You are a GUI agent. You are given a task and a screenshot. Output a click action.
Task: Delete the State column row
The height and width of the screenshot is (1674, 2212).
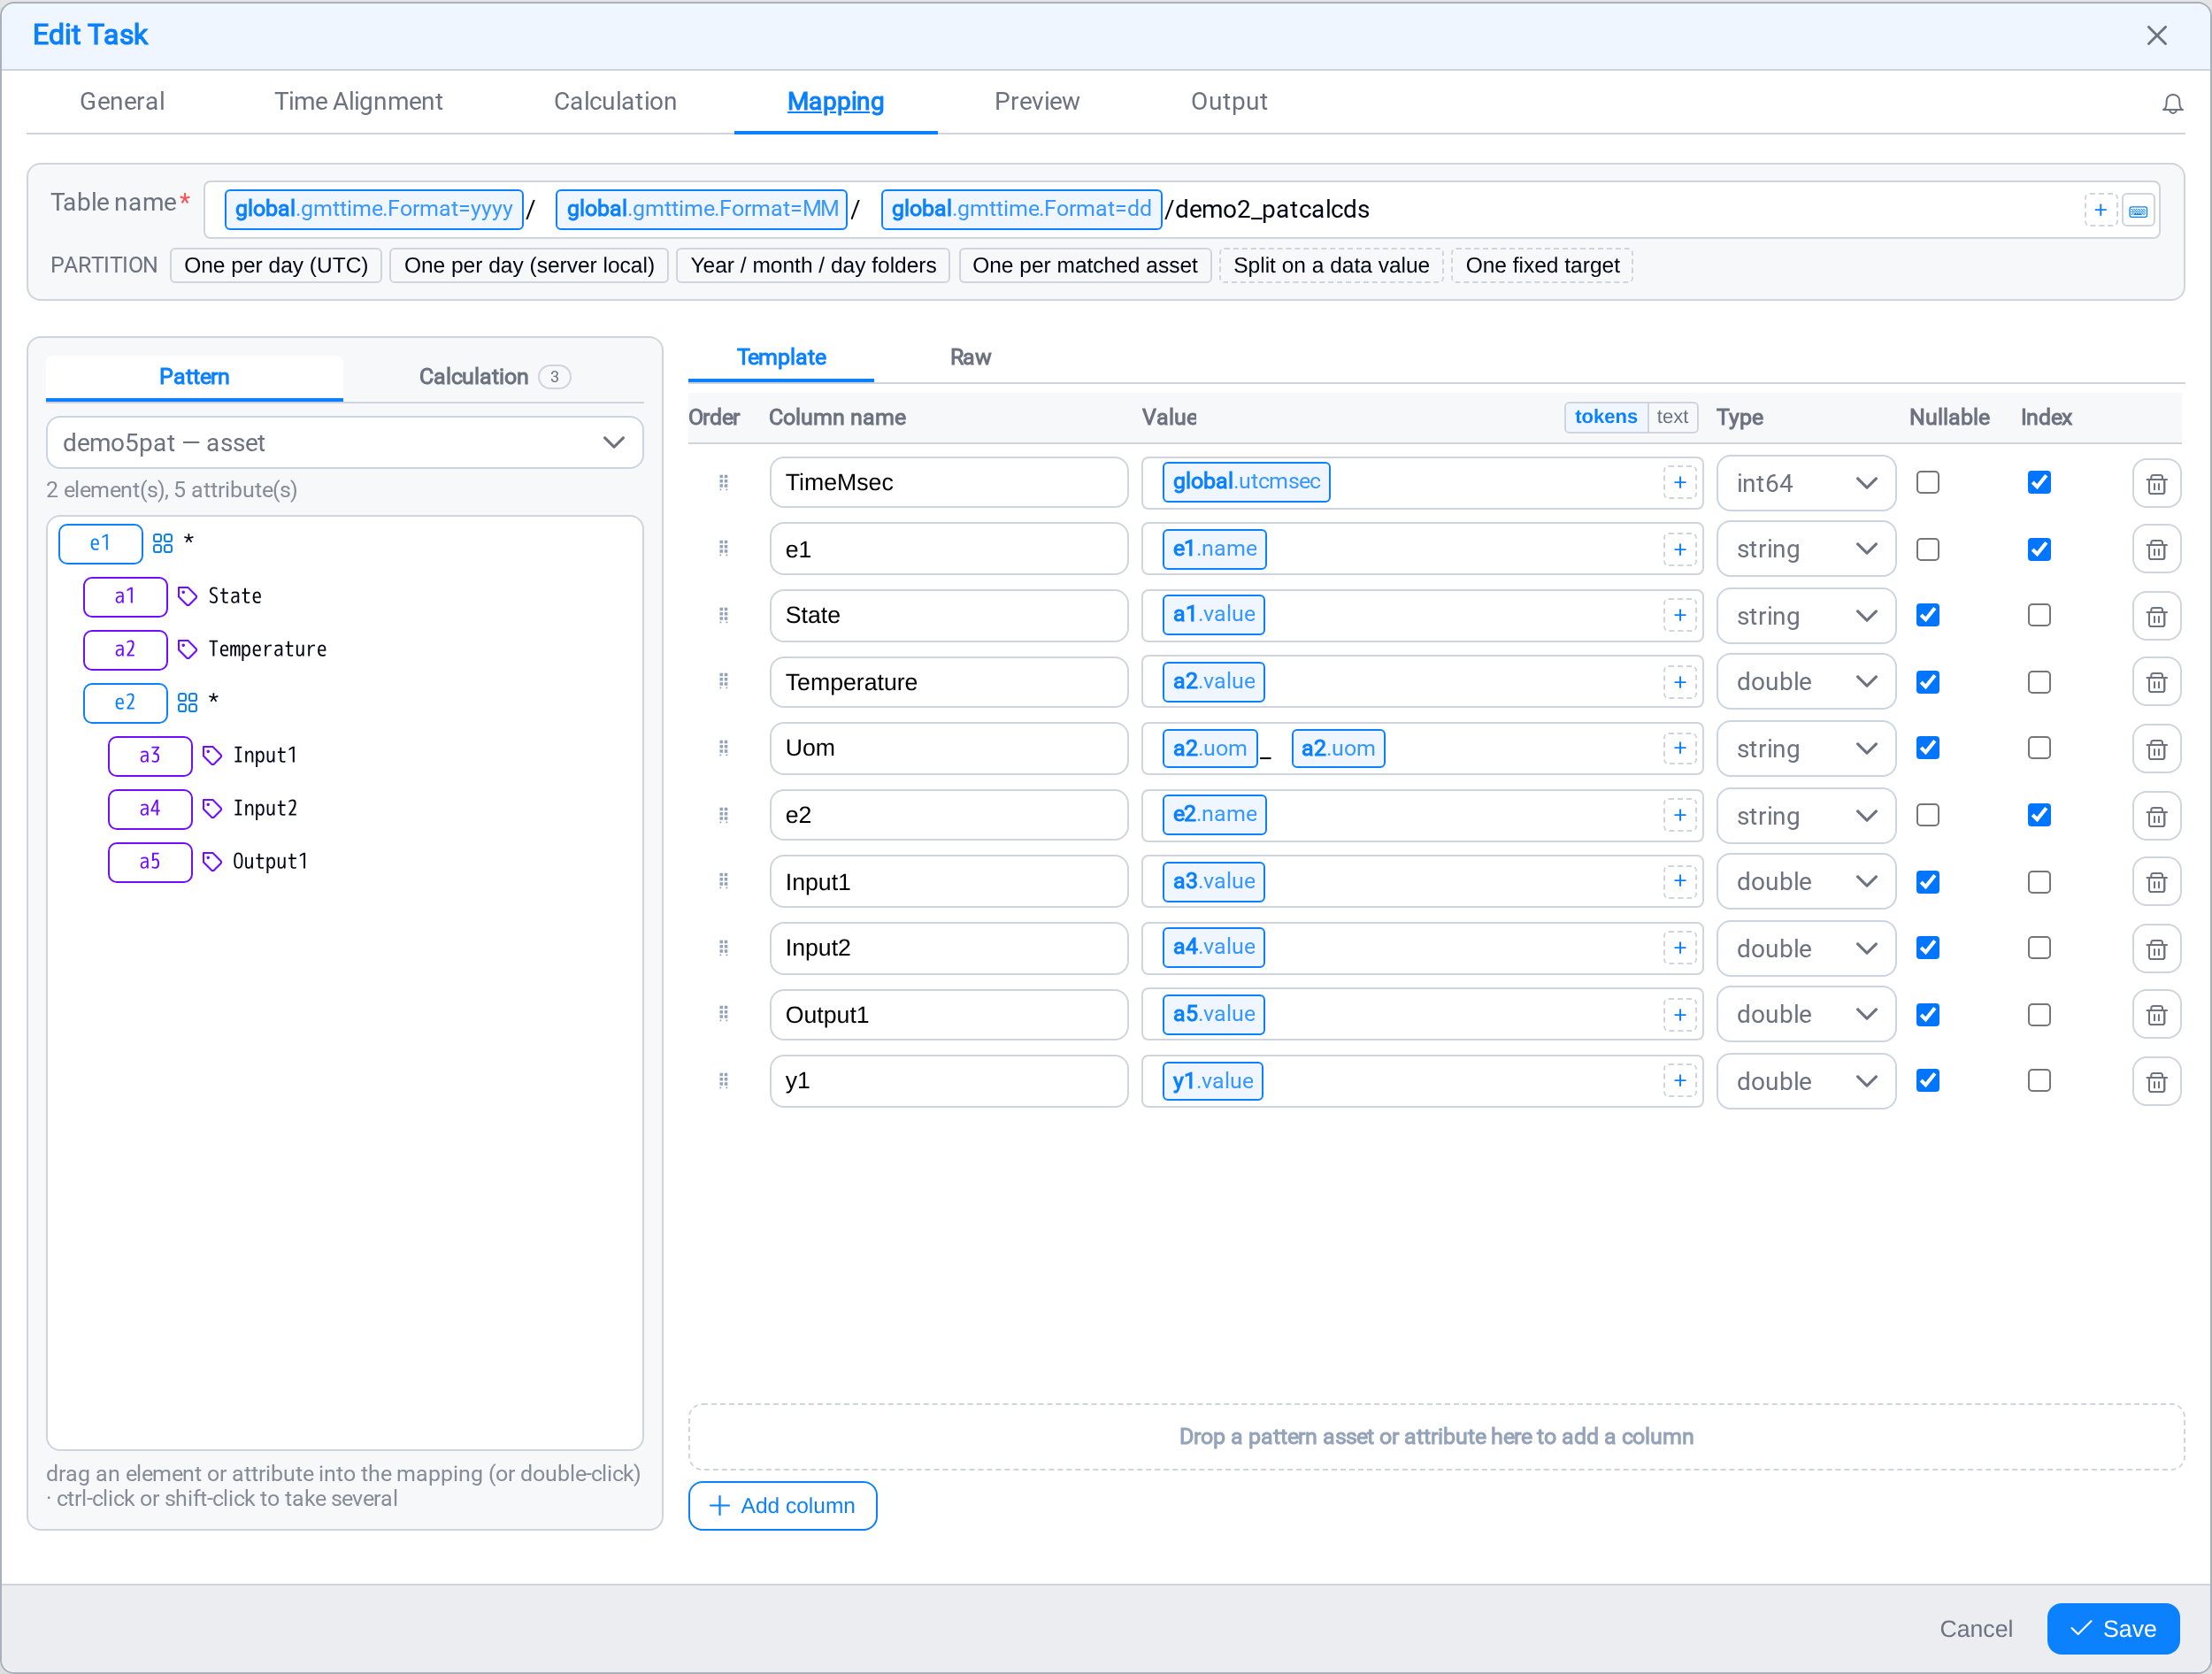click(x=2156, y=616)
